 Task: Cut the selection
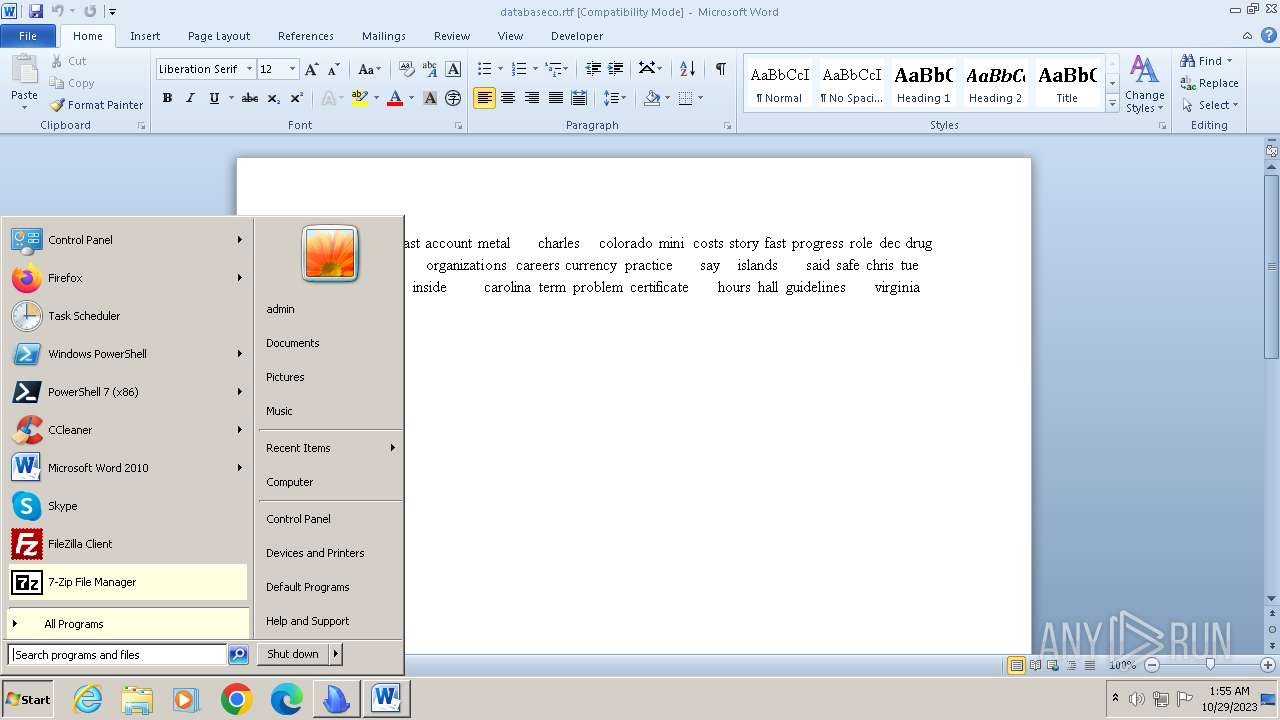point(69,61)
